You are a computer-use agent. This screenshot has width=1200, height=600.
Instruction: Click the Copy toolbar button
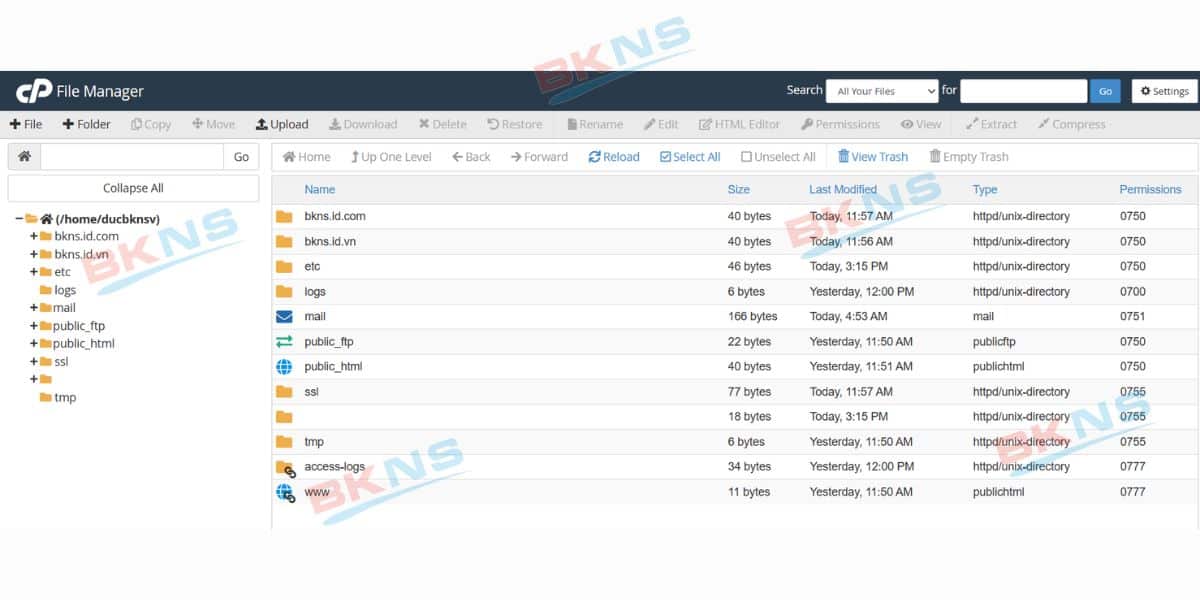151,124
